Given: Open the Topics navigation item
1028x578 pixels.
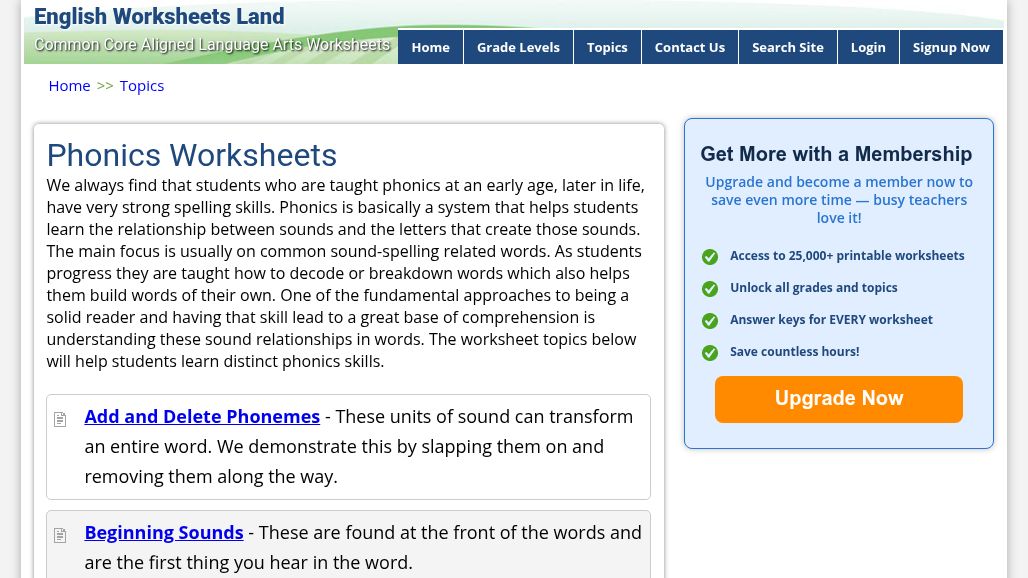Looking at the screenshot, I should click(607, 47).
